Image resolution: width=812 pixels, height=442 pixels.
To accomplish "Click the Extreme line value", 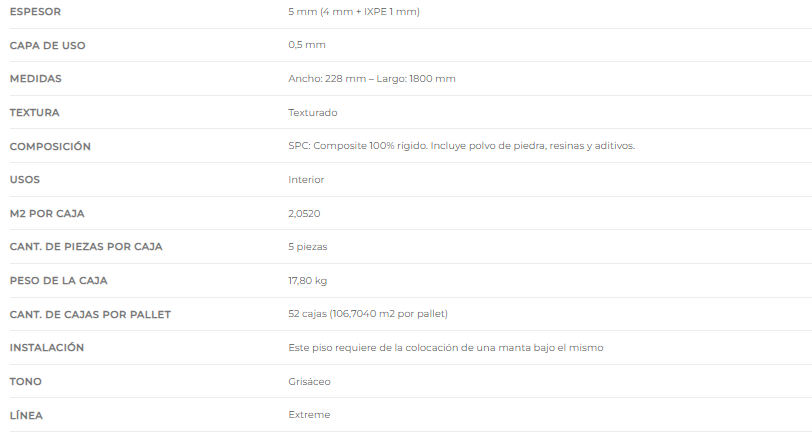I will pyautogui.click(x=309, y=415).
